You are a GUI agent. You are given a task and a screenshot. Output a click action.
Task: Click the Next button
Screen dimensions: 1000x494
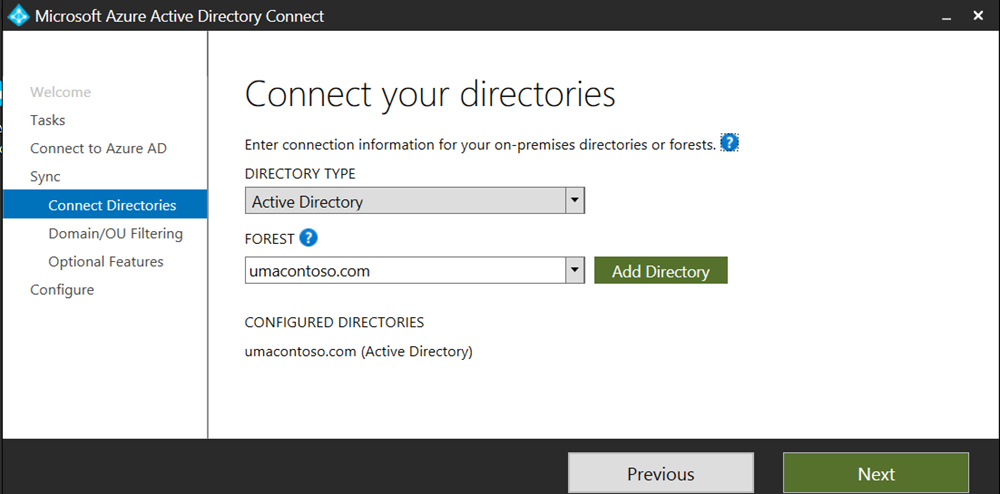tap(876, 474)
